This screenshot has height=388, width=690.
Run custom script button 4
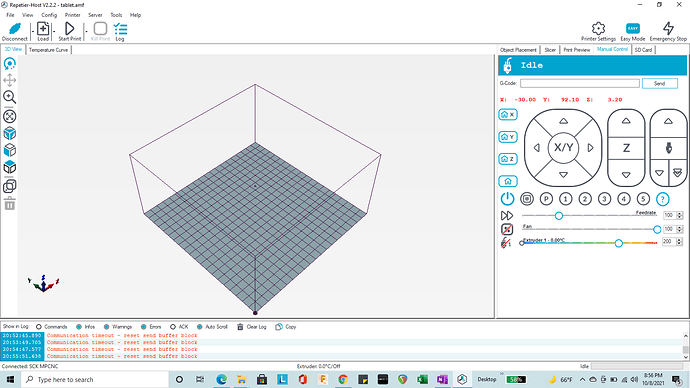[624, 199]
